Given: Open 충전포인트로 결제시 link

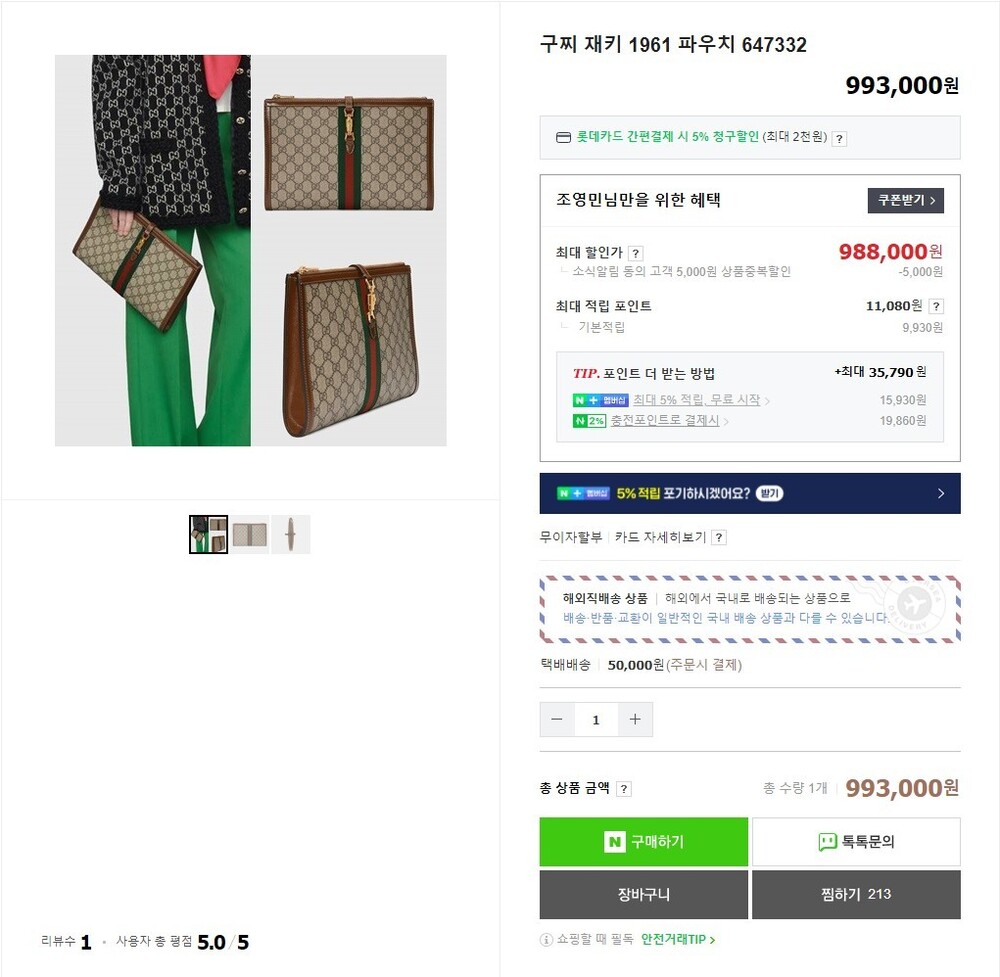Looking at the screenshot, I should (665, 420).
